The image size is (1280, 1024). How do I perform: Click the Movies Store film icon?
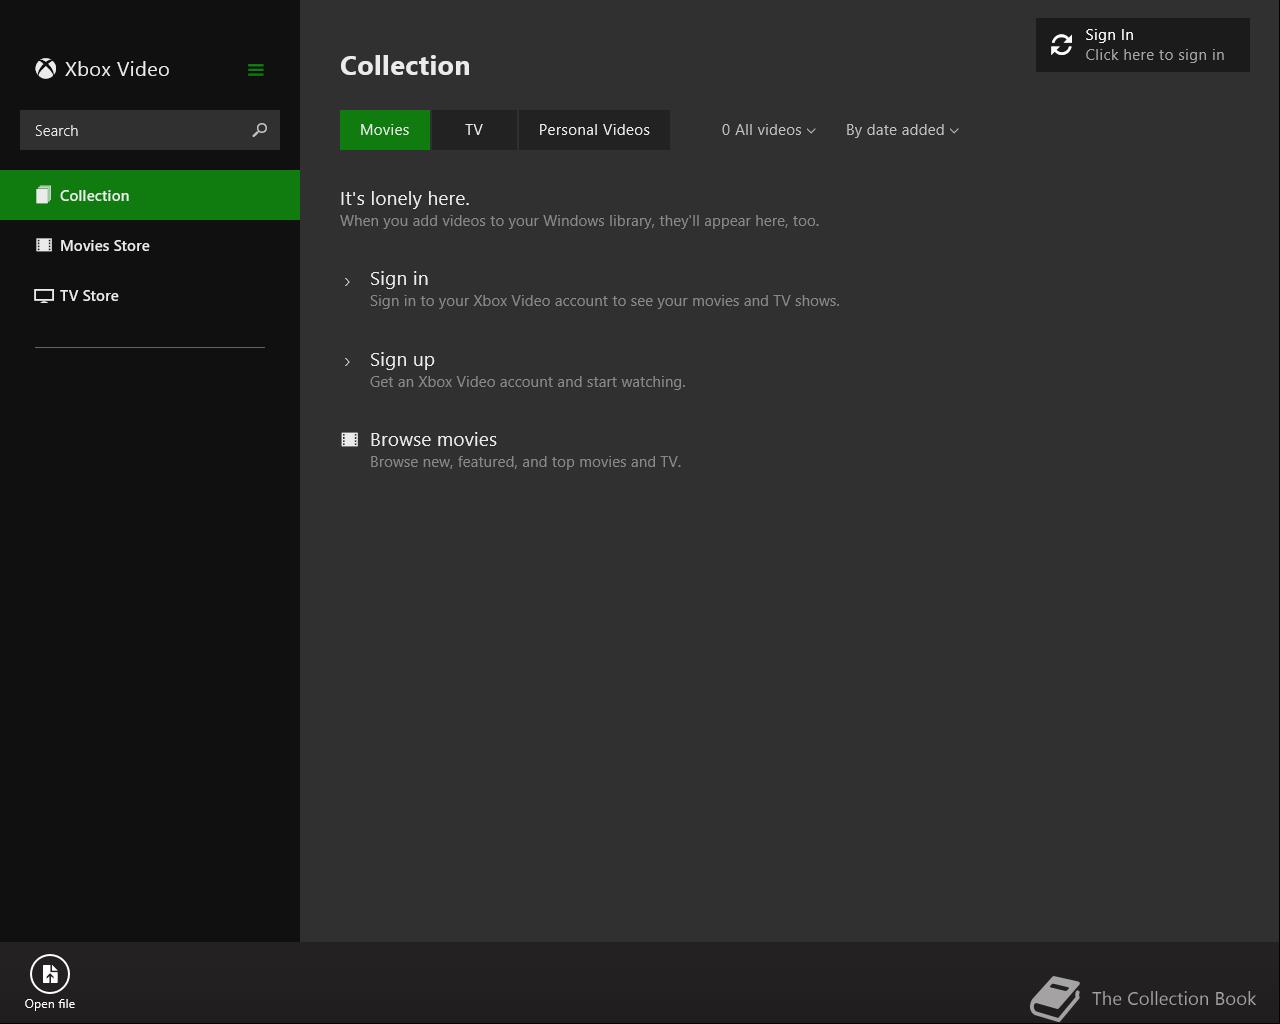pyautogui.click(x=44, y=245)
